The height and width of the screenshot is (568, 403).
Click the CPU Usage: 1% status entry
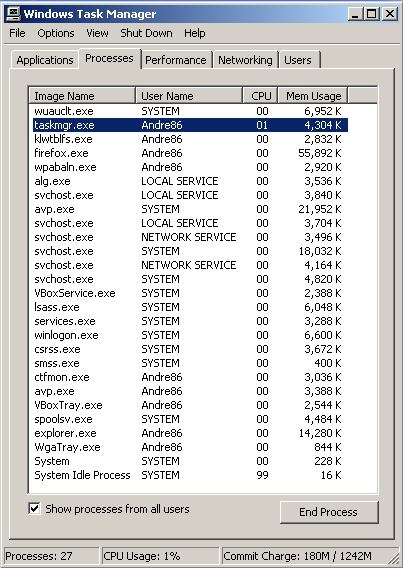point(160,556)
